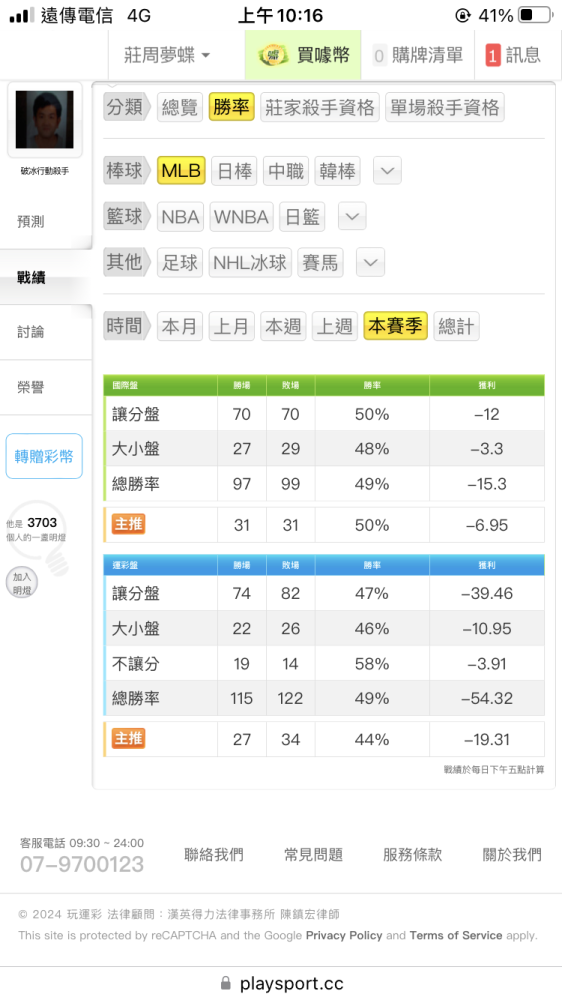Select the 莊家殺手資格 category filter
Viewport: 562px width, 1000px height.
click(x=320, y=107)
